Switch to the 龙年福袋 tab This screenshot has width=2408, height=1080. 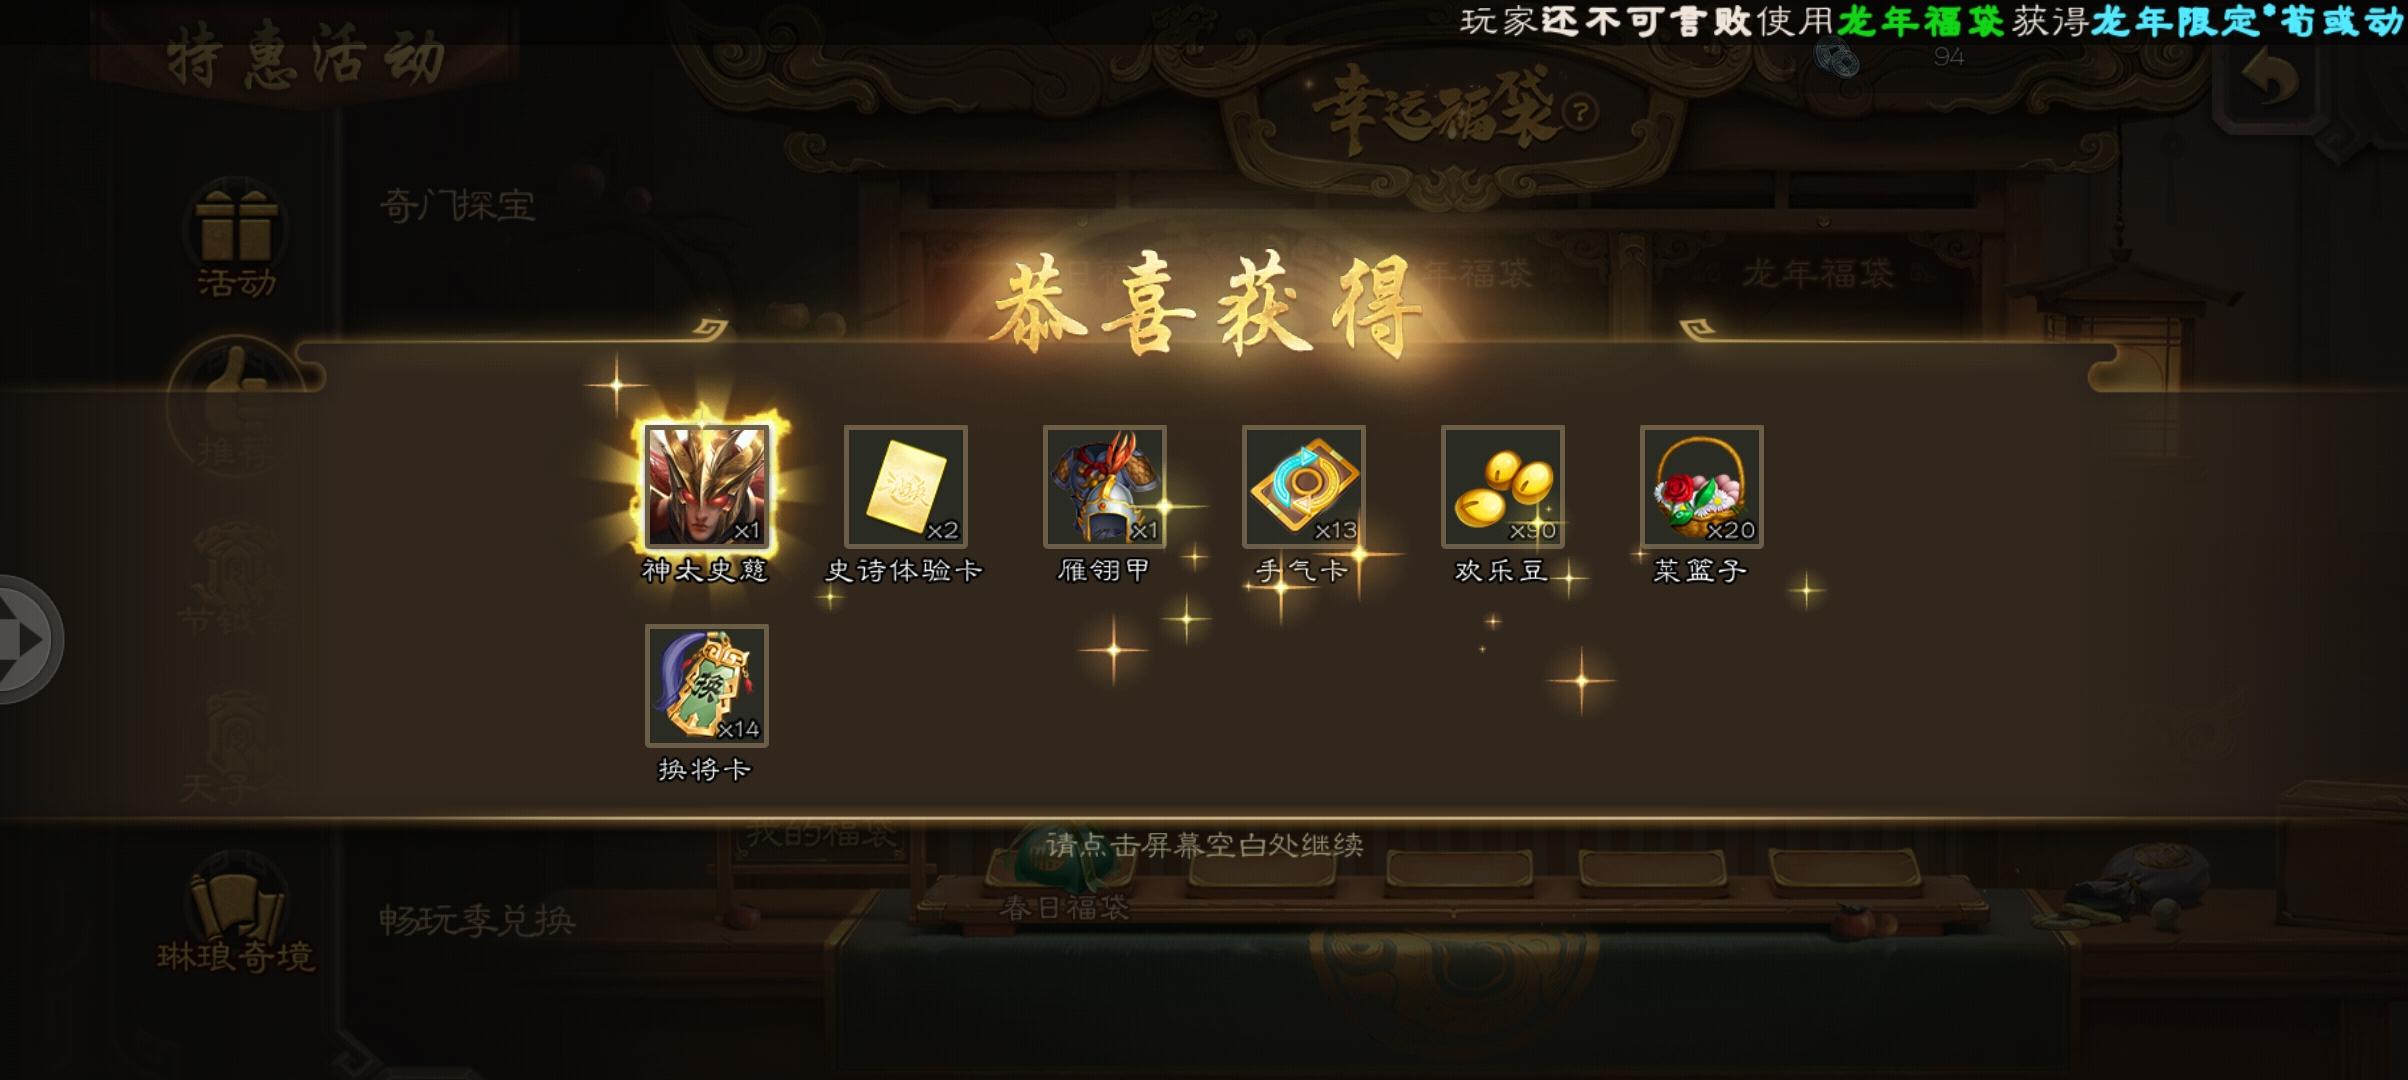pyautogui.click(x=1817, y=272)
